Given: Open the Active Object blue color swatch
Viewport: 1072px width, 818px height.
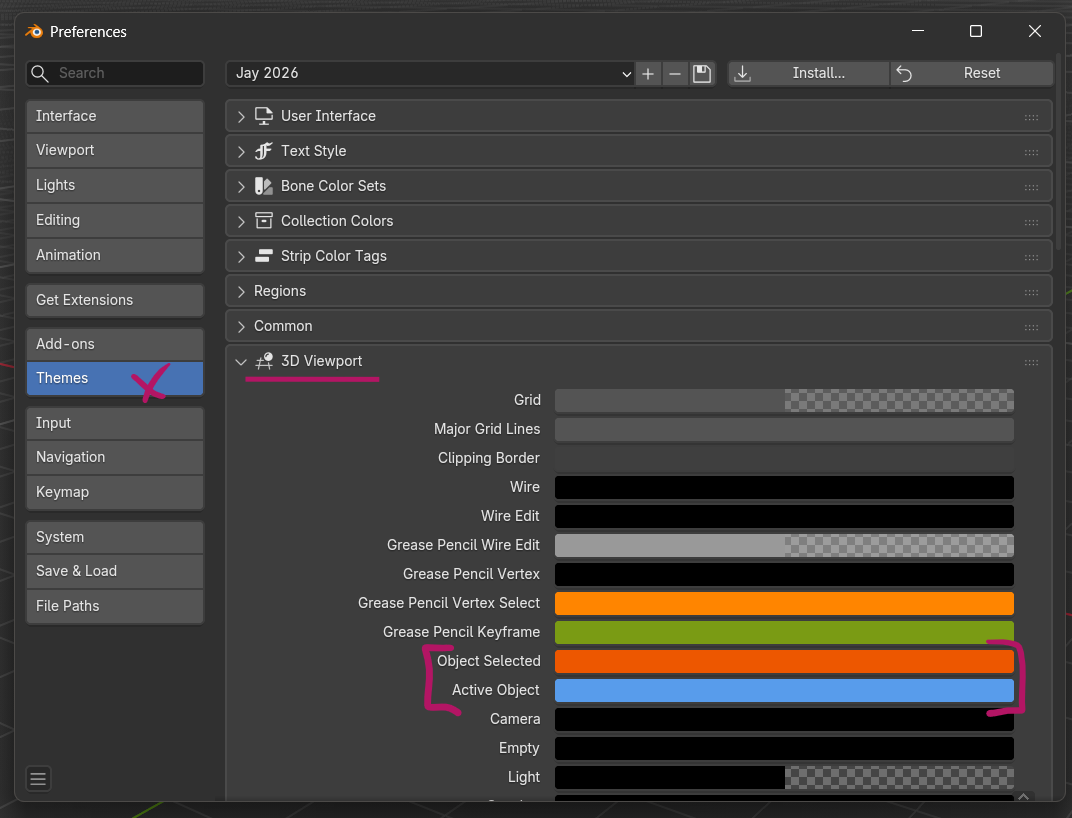Looking at the screenshot, I should point(784,690).
